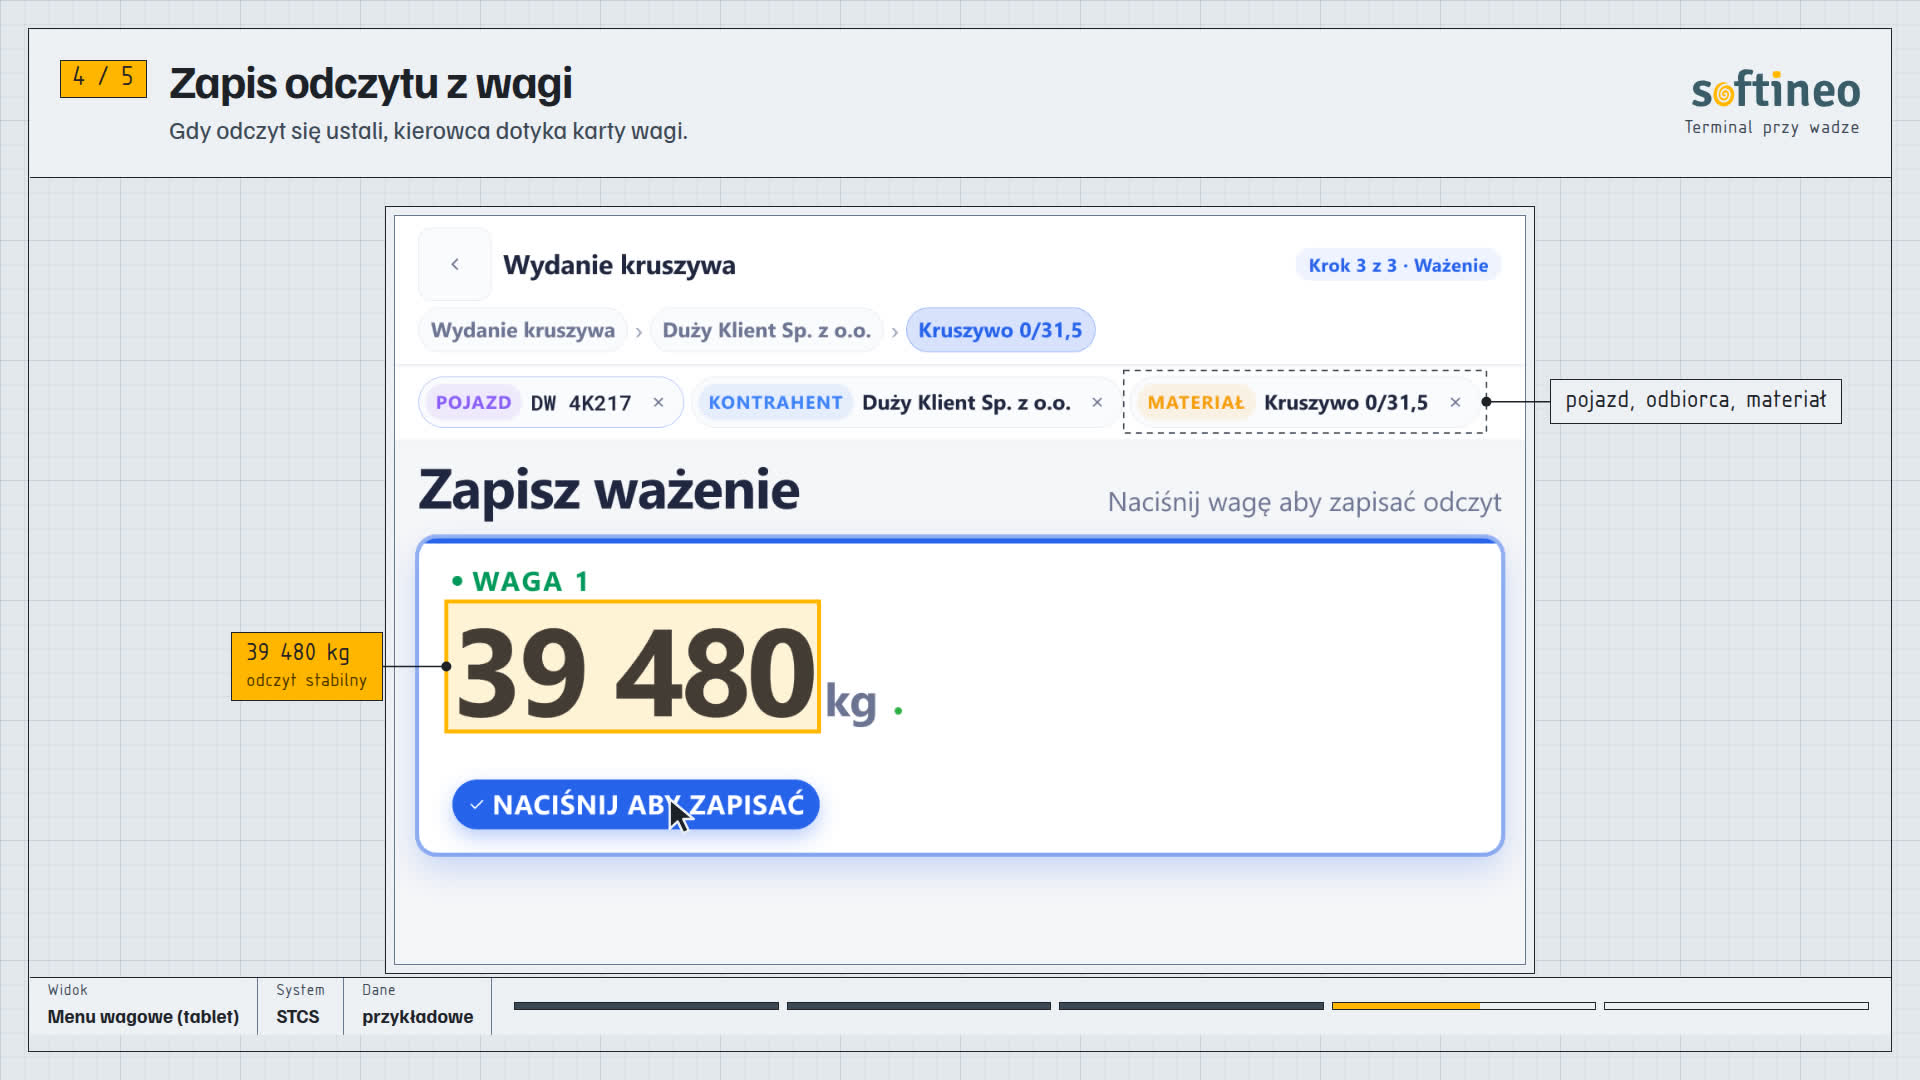
Task: Open the Duży Klient Sp. z o.o. breadcrumb
Action: pyautogui.click(x=767, y=330)
